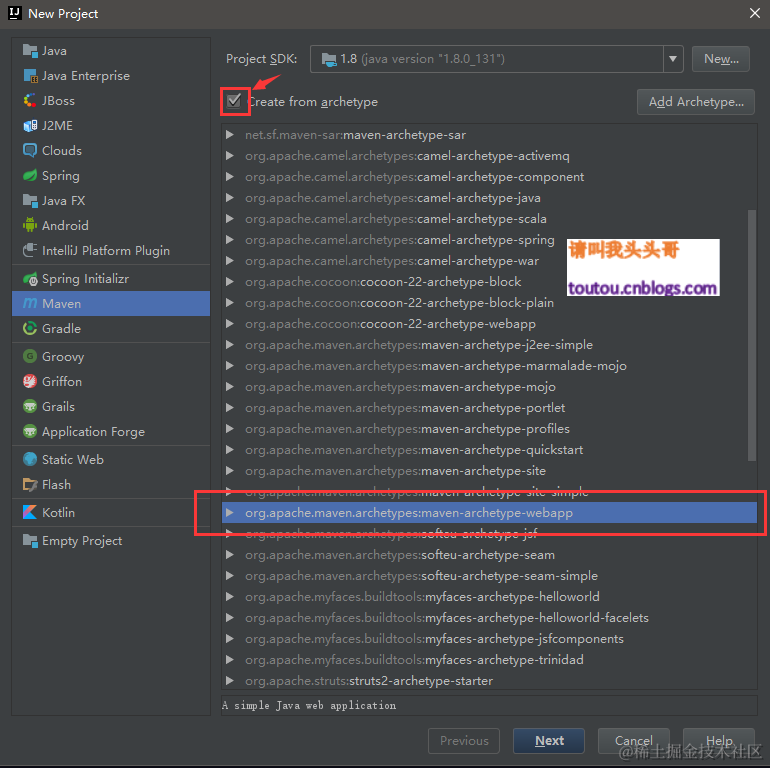770x768 pixels.
Task: Click the Java FX icon
Action: 30,200
